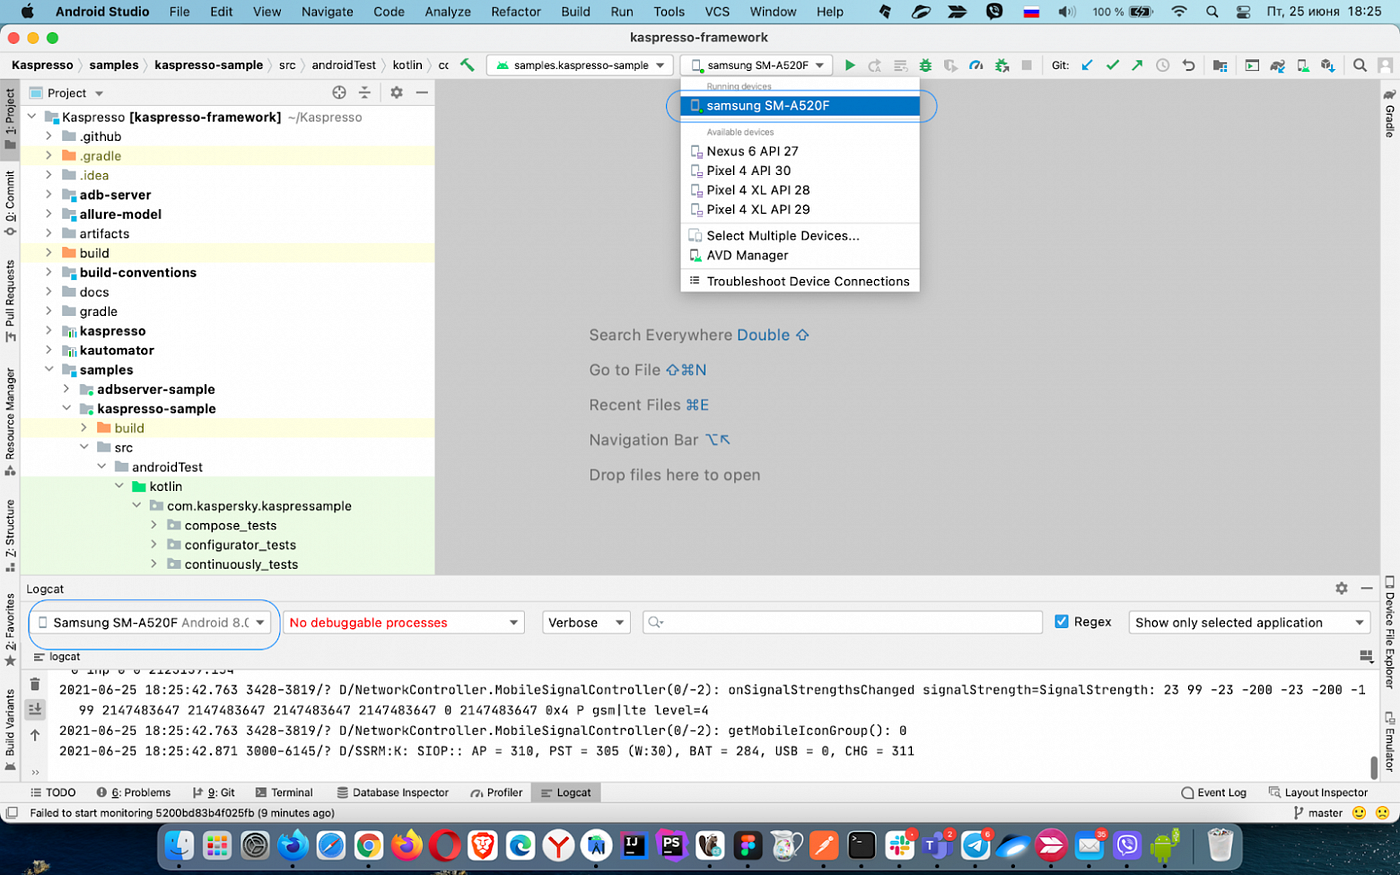This screenshot has width=1400, height=875.
Task: Click Attach Debugger to Android Process icon
Action: pos(1001,65)
